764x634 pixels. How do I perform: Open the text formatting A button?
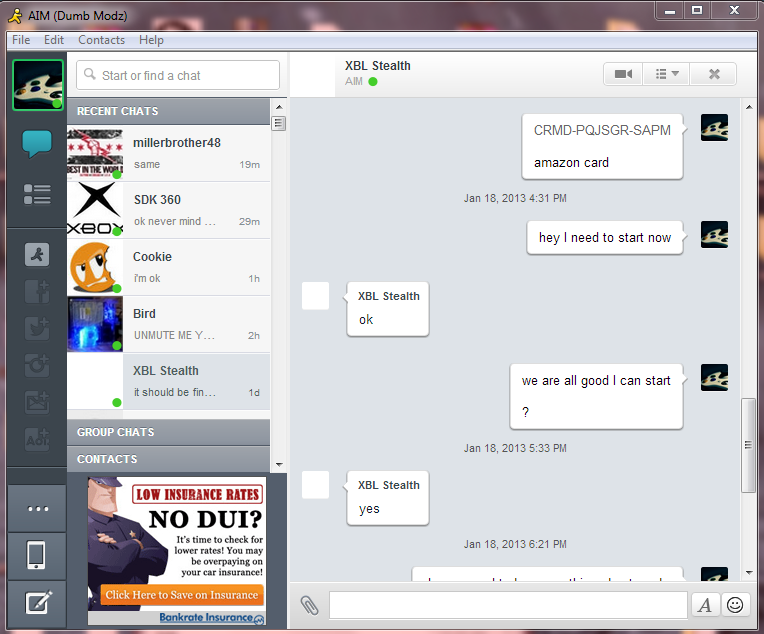pos(705,605)
